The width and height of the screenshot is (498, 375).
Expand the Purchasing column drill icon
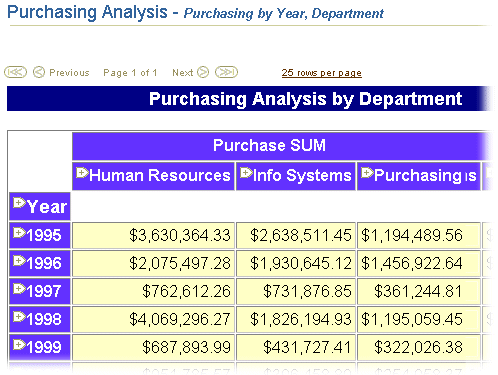pyautogui.click(x=367, y=173)
